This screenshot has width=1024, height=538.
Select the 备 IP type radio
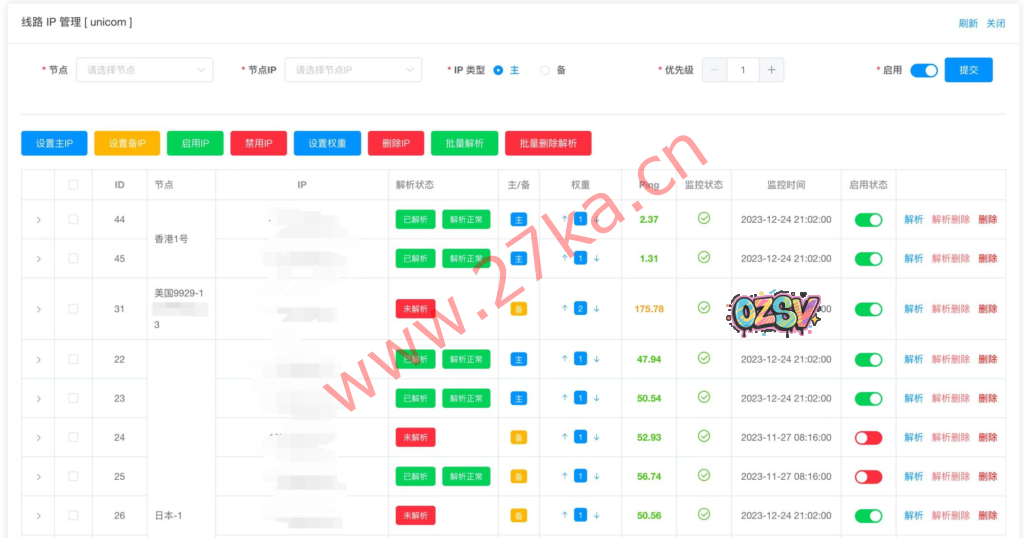(x=545, y=70)
